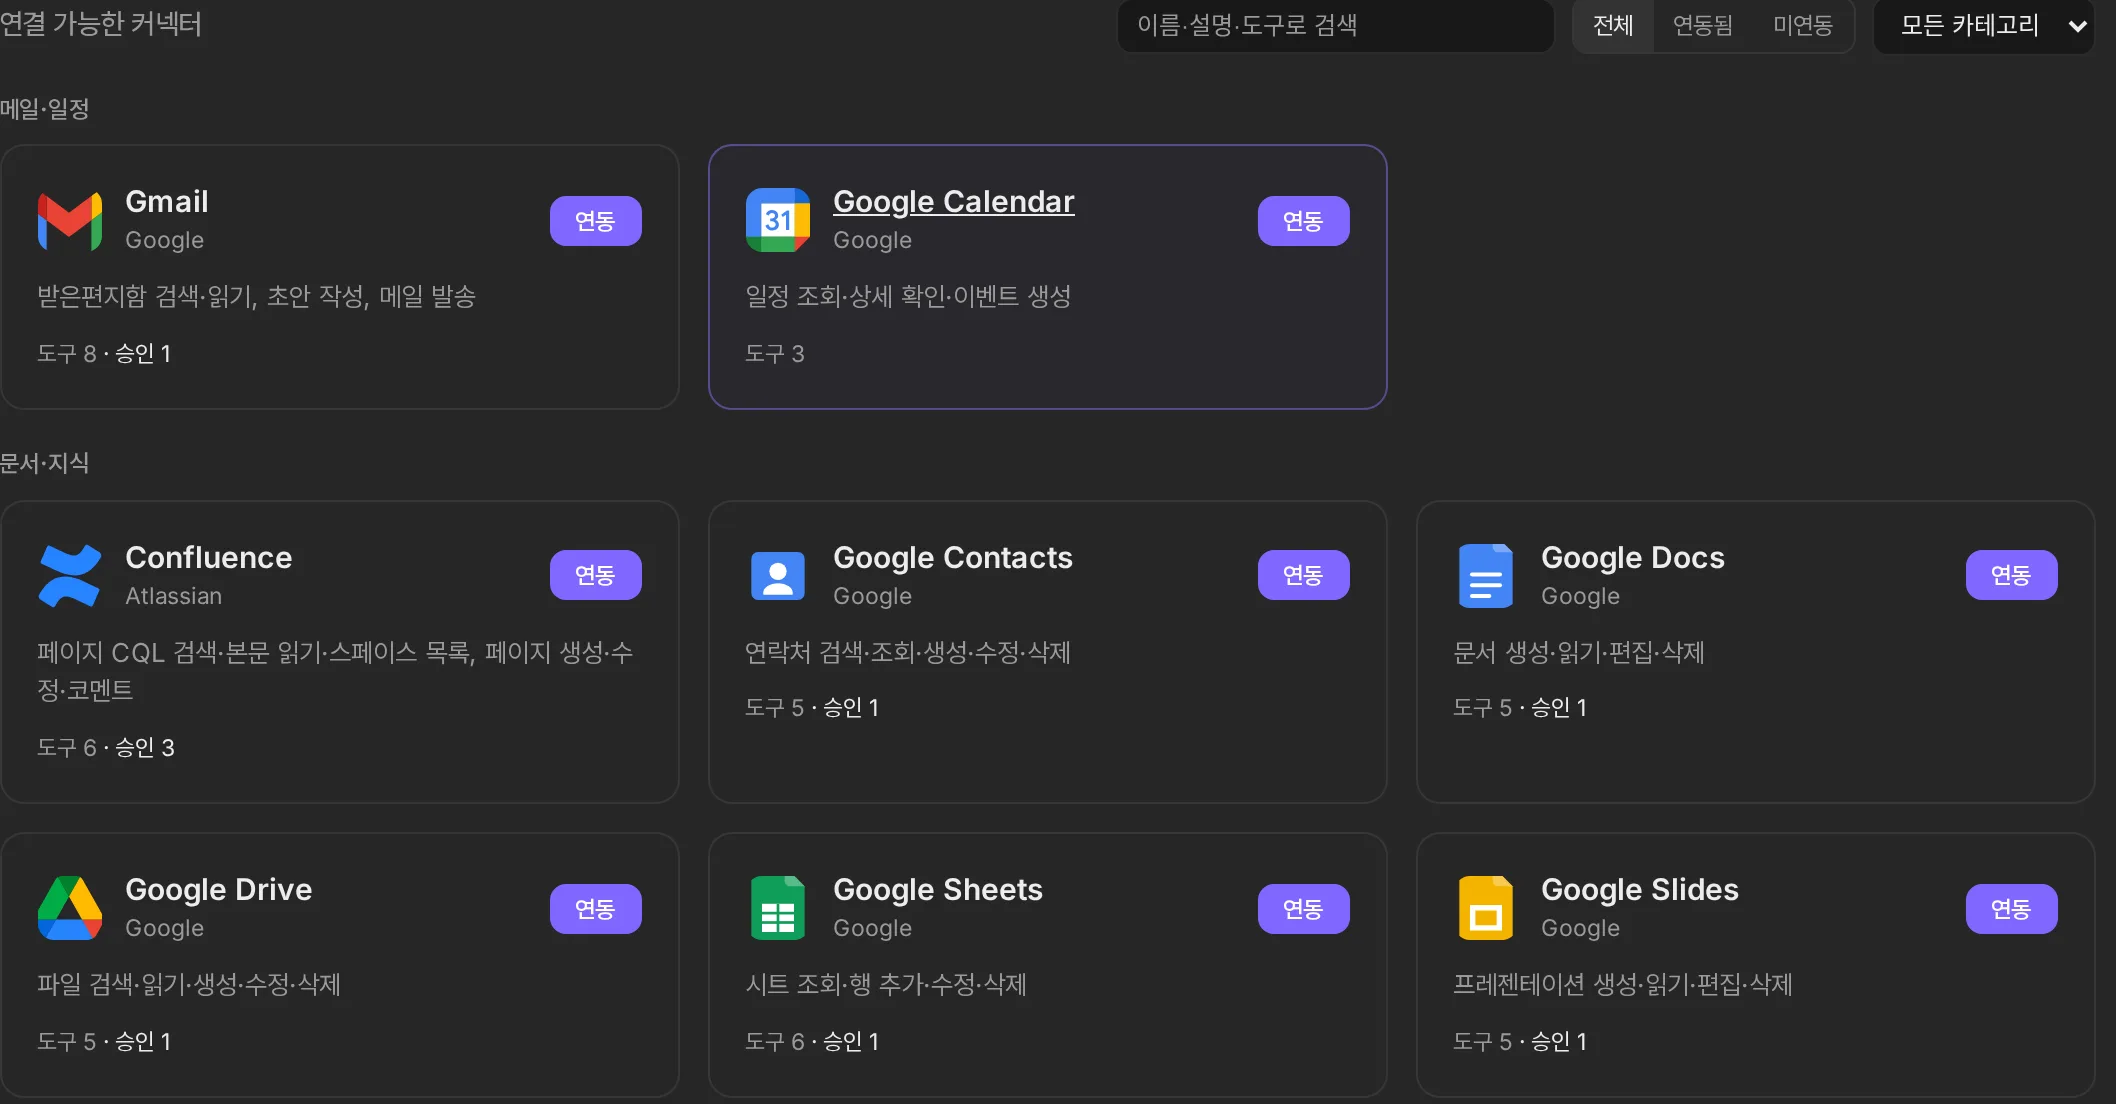Viewport: 2116px width, 1104px height.
Task: Click the 문서·지식 section heading
Action: click(x=45, y=463)
